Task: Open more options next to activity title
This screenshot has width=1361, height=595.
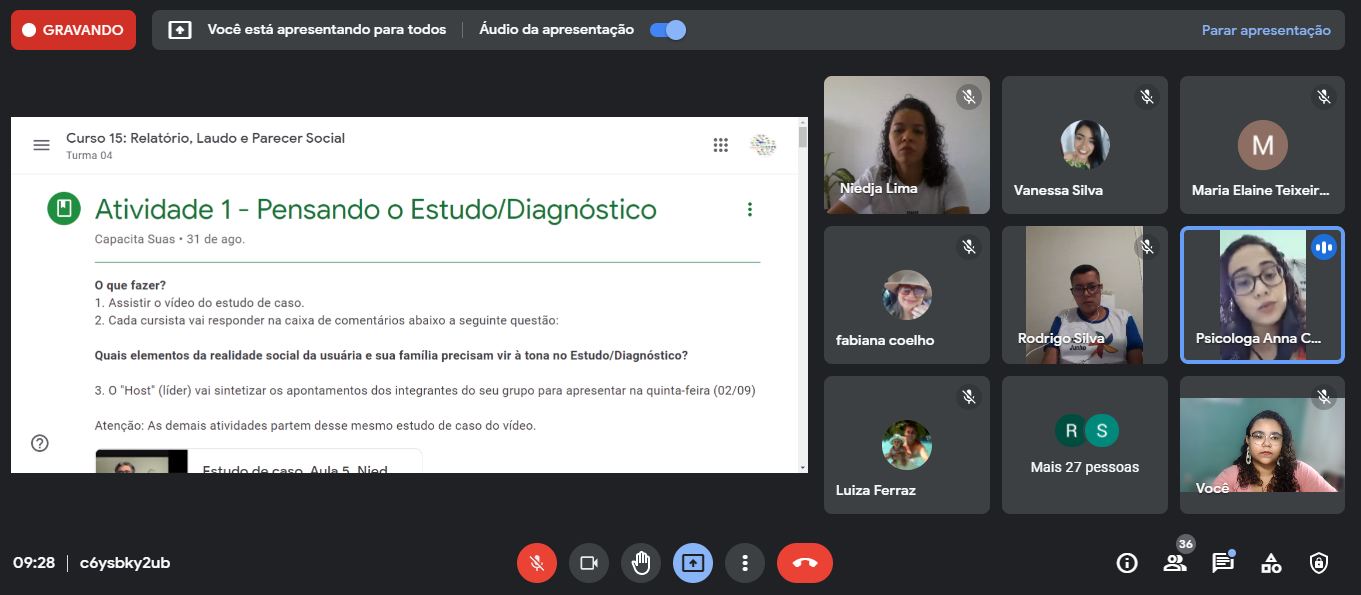Action: pyautogui.click(x=750, y=209)
